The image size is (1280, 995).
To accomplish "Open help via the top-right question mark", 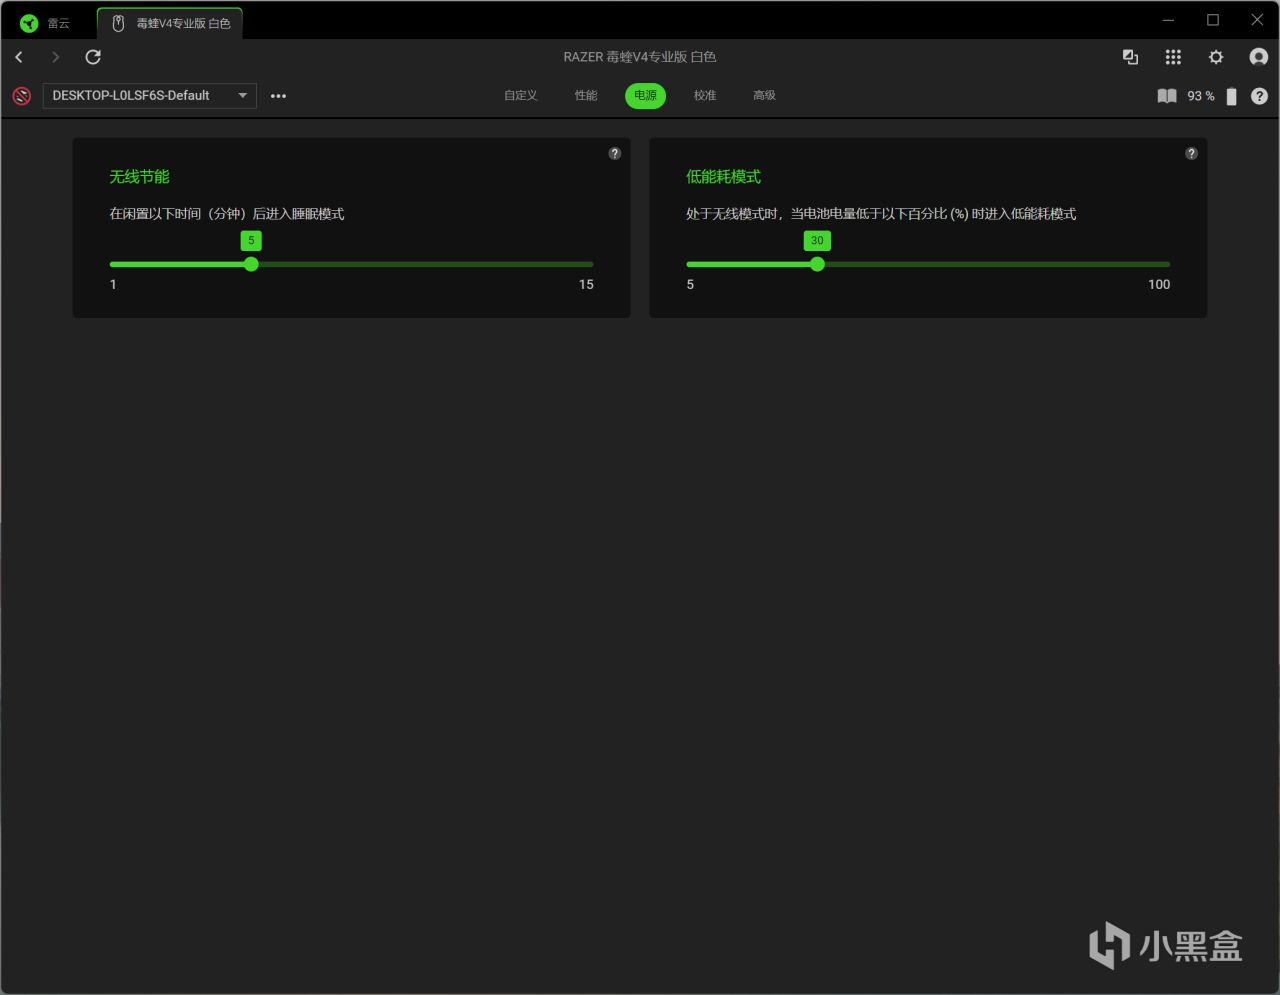I will 1260,96.
